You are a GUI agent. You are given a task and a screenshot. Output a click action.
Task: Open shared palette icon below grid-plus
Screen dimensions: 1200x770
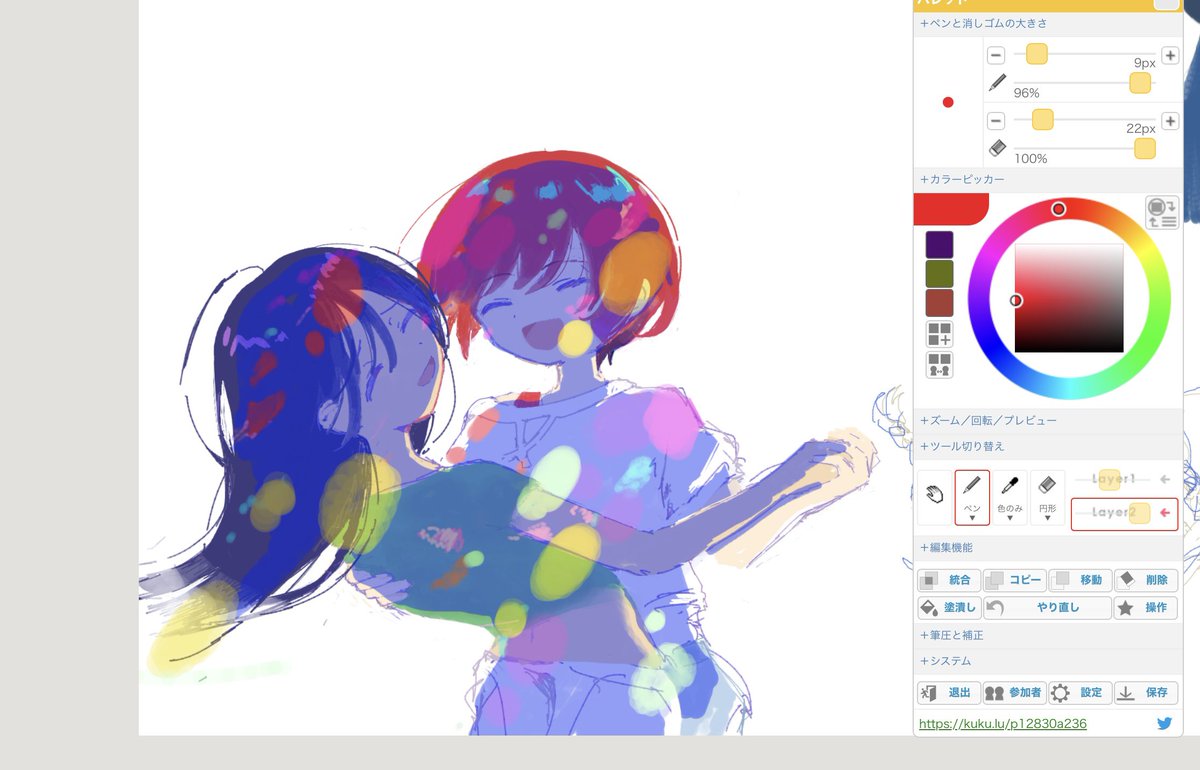click(x=939, y=365)
